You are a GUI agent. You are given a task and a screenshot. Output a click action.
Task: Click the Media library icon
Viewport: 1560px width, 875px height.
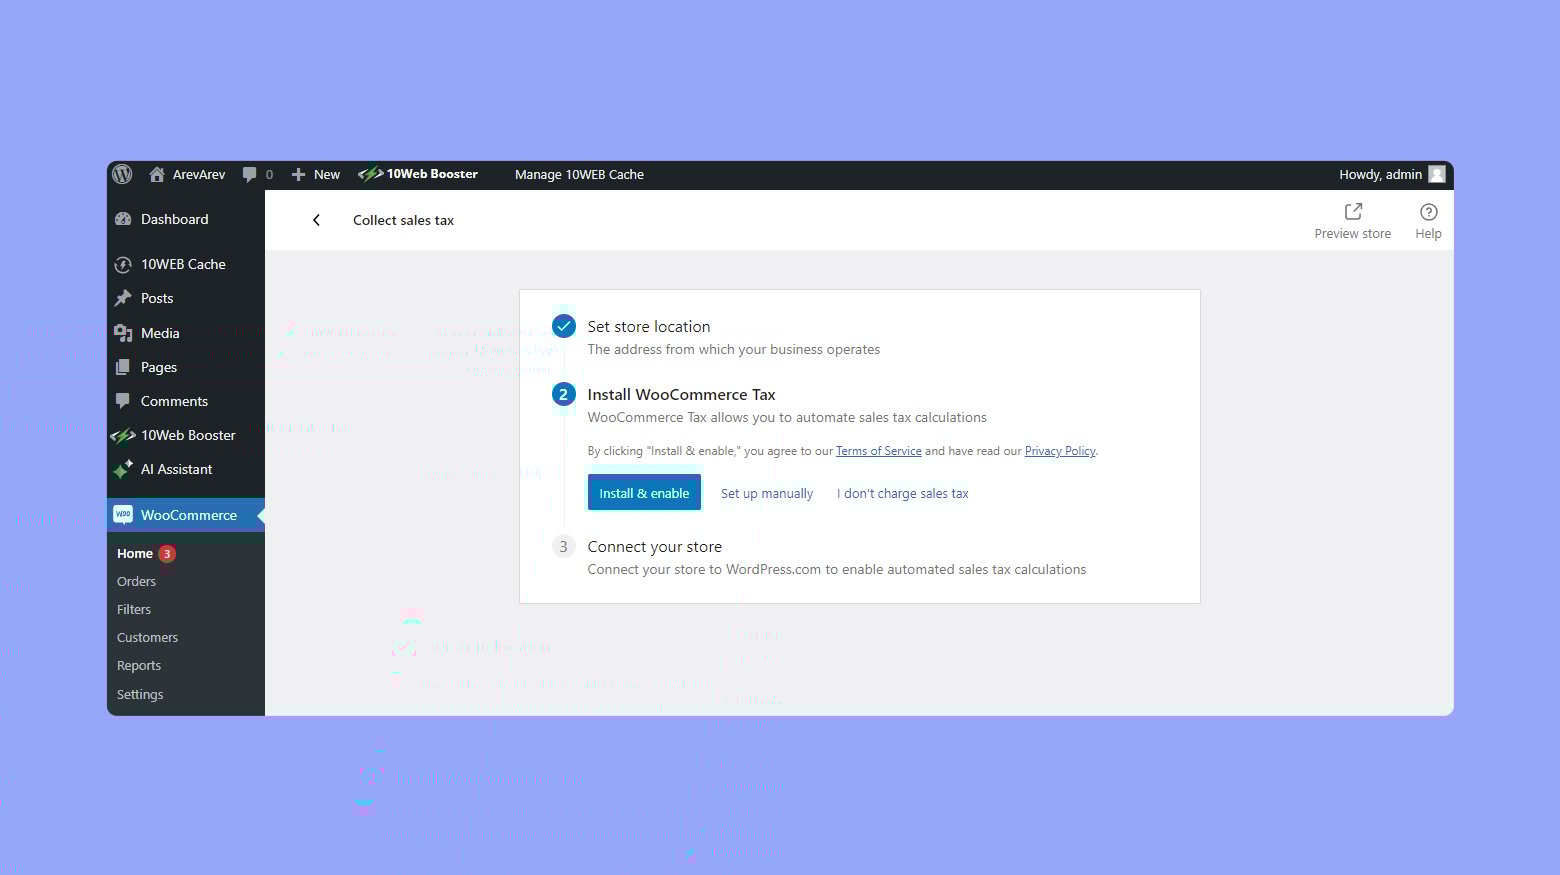pyautogui.click(x=123, y=333)
